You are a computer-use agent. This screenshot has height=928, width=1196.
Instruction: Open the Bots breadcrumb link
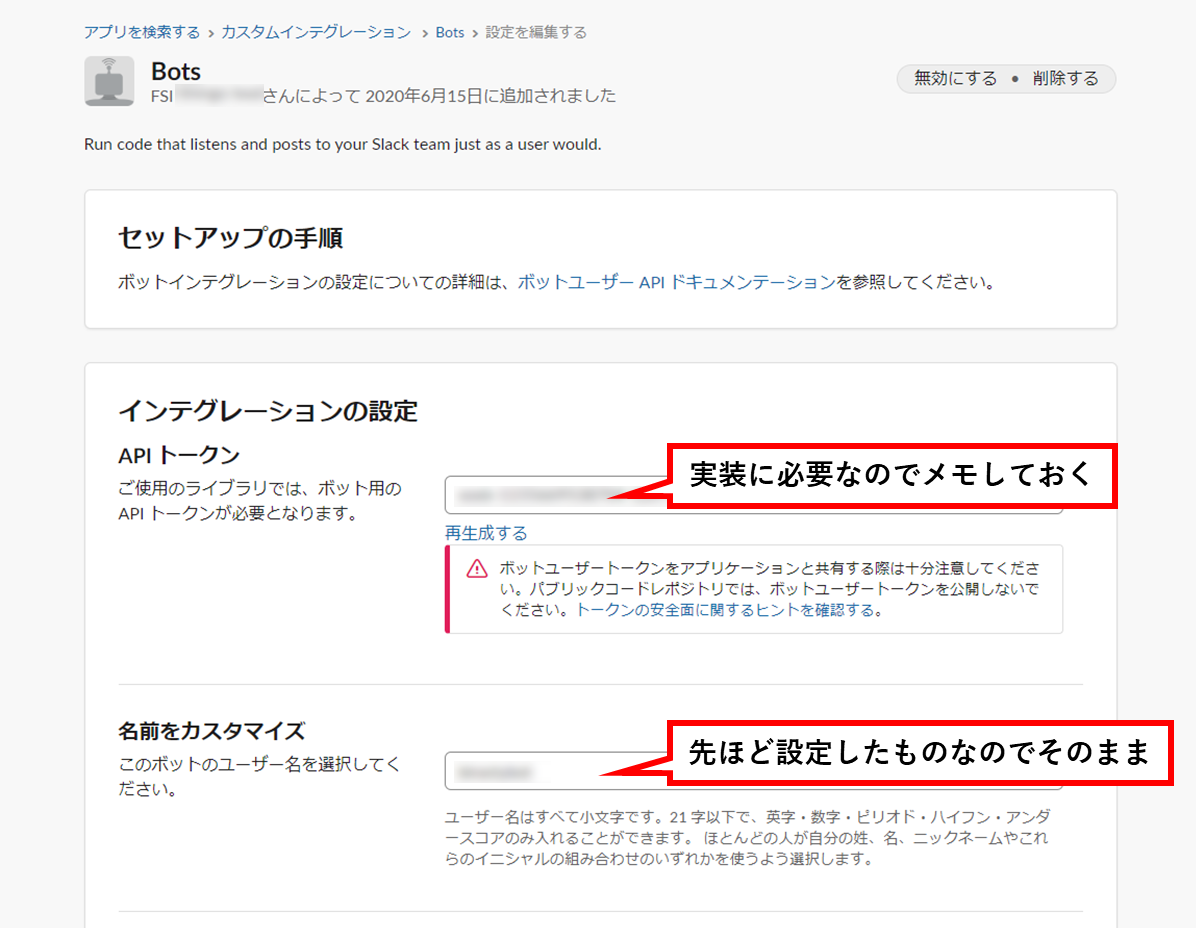click(x=450, y=33)
